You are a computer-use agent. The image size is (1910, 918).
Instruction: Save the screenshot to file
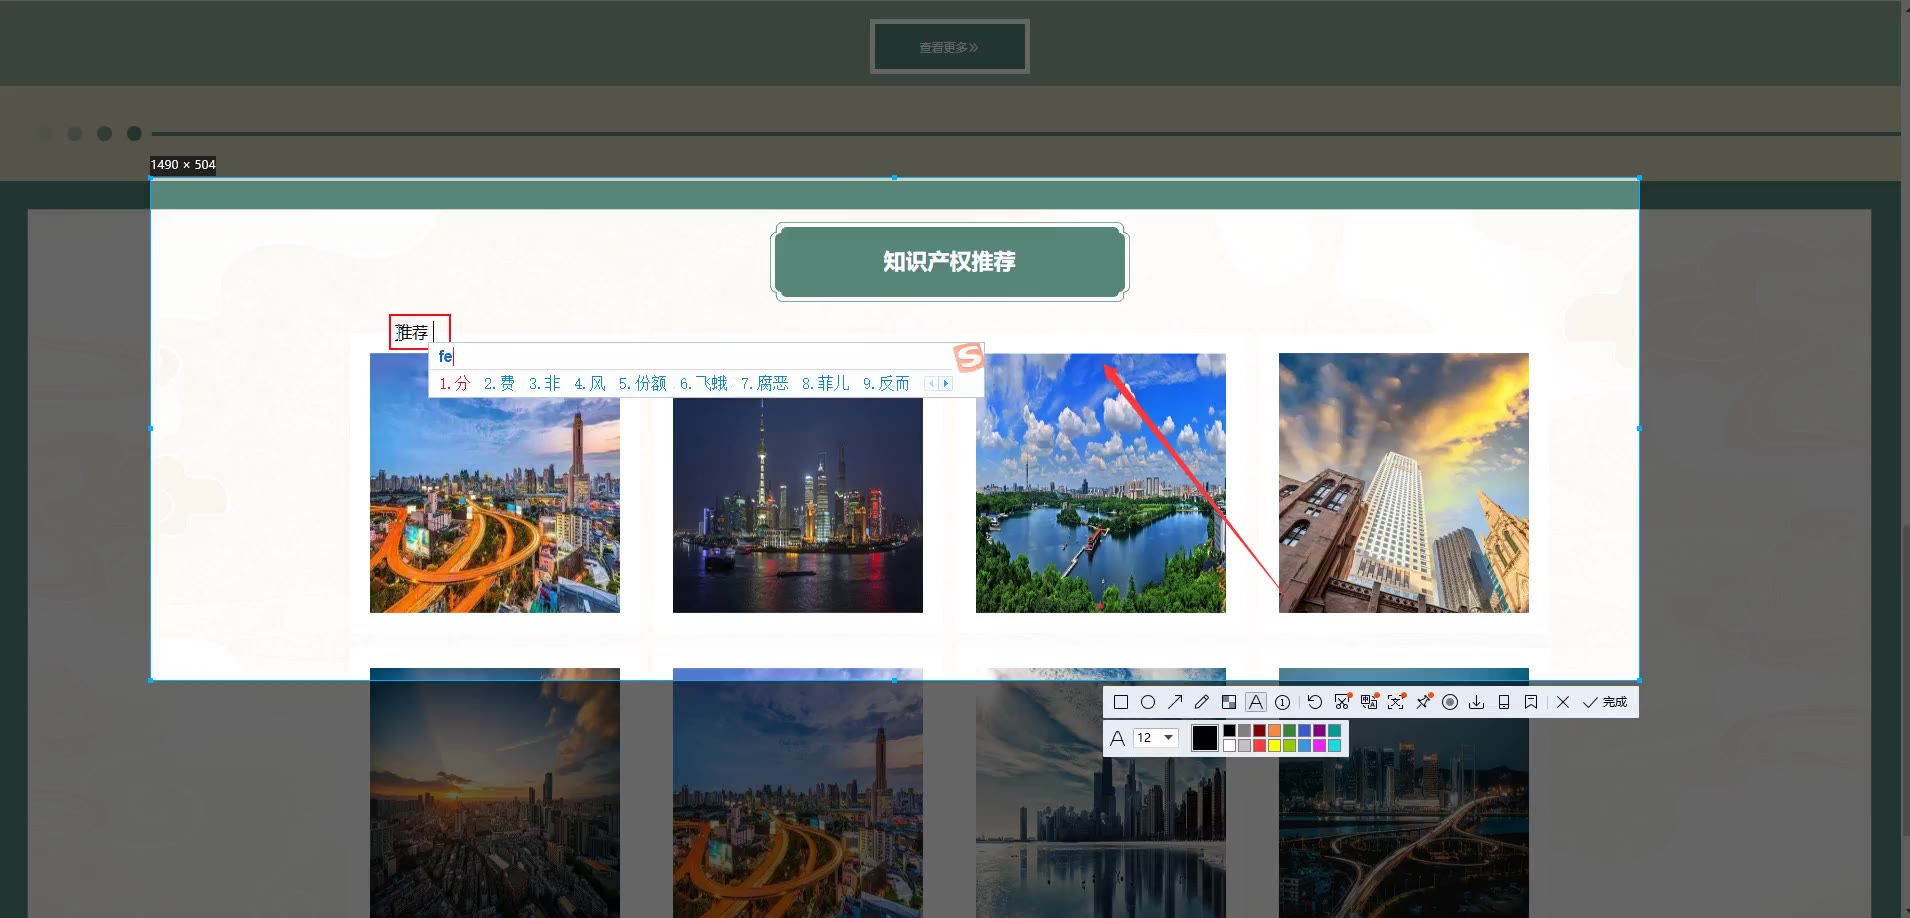tap(1477, 702)
